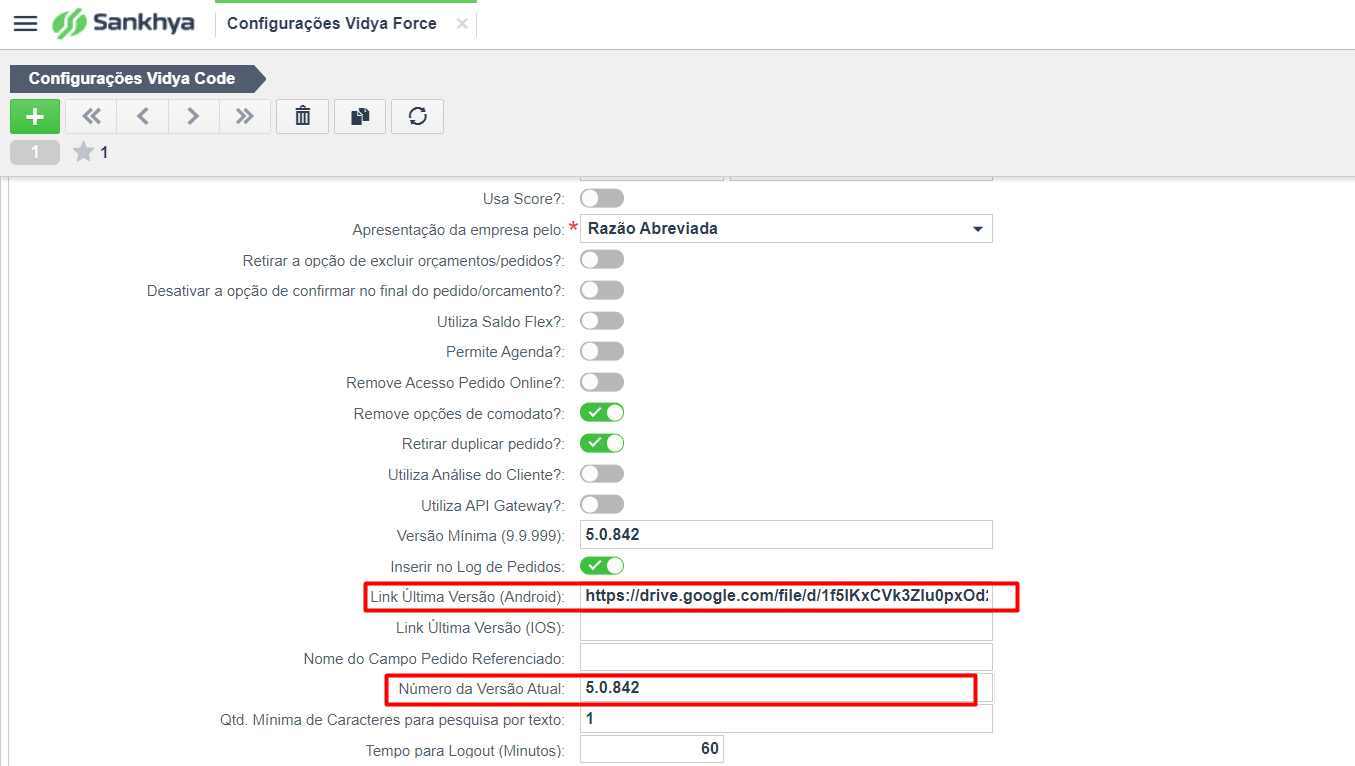Click the Permite Agenda? label
1355x766 pixels.
[x=506, y=352]
